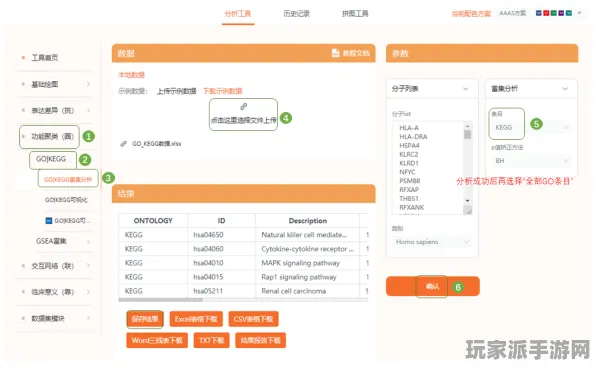The image size is (596, 368).
Task: Select THBS1 in 分子list
Action: [409, 198]
